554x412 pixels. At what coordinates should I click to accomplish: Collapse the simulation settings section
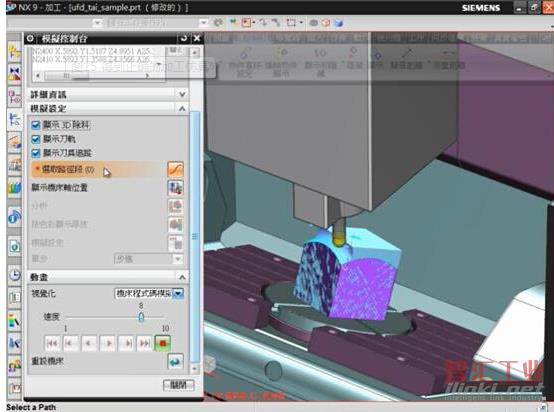(108, 108)
